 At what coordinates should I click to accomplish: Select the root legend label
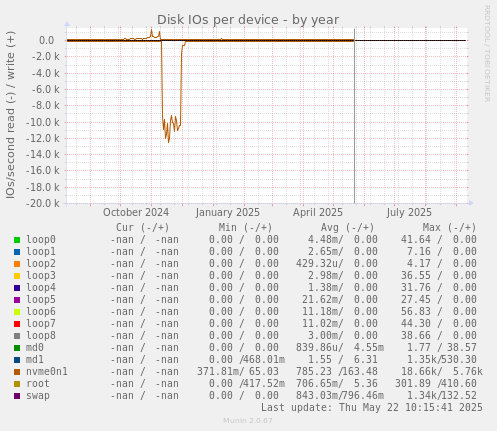point(38,384)
